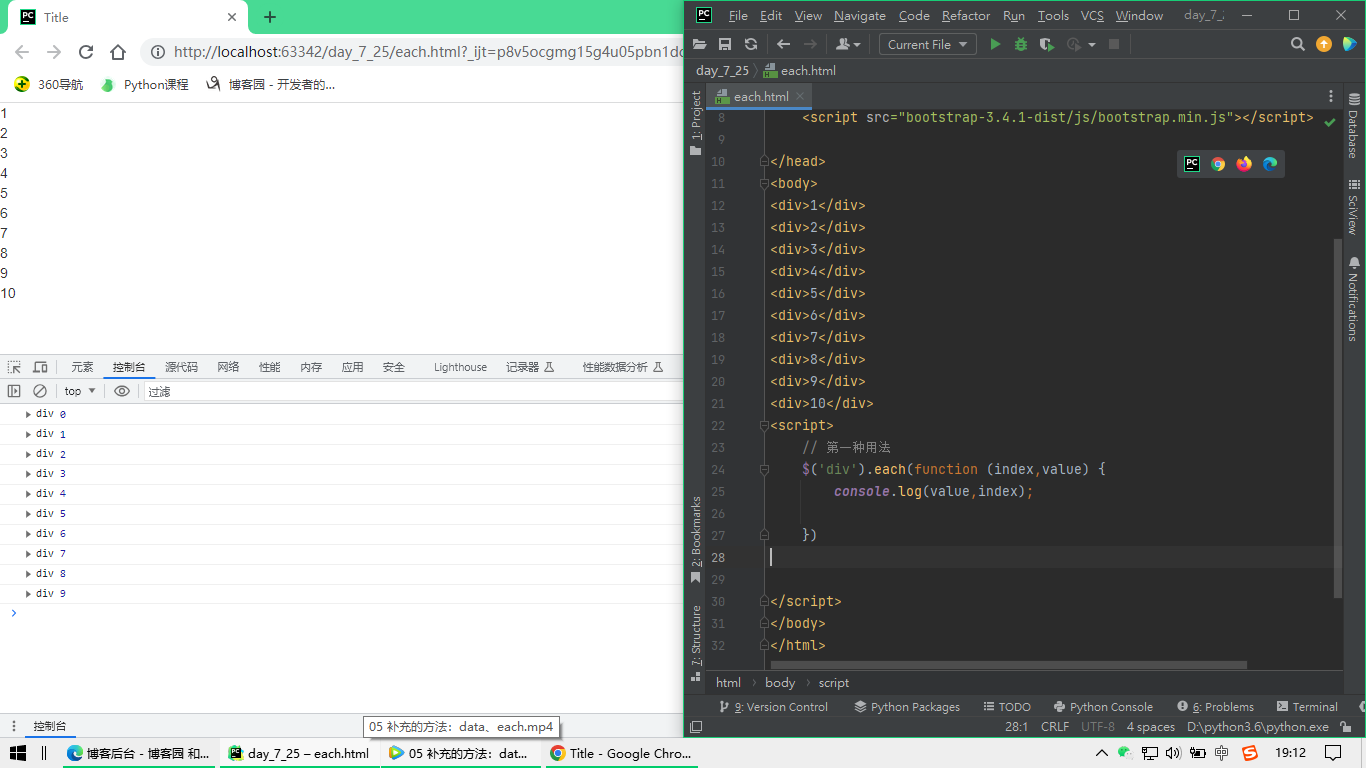
Task: Open the Refactor menu
Action: (x=965, y=15)
